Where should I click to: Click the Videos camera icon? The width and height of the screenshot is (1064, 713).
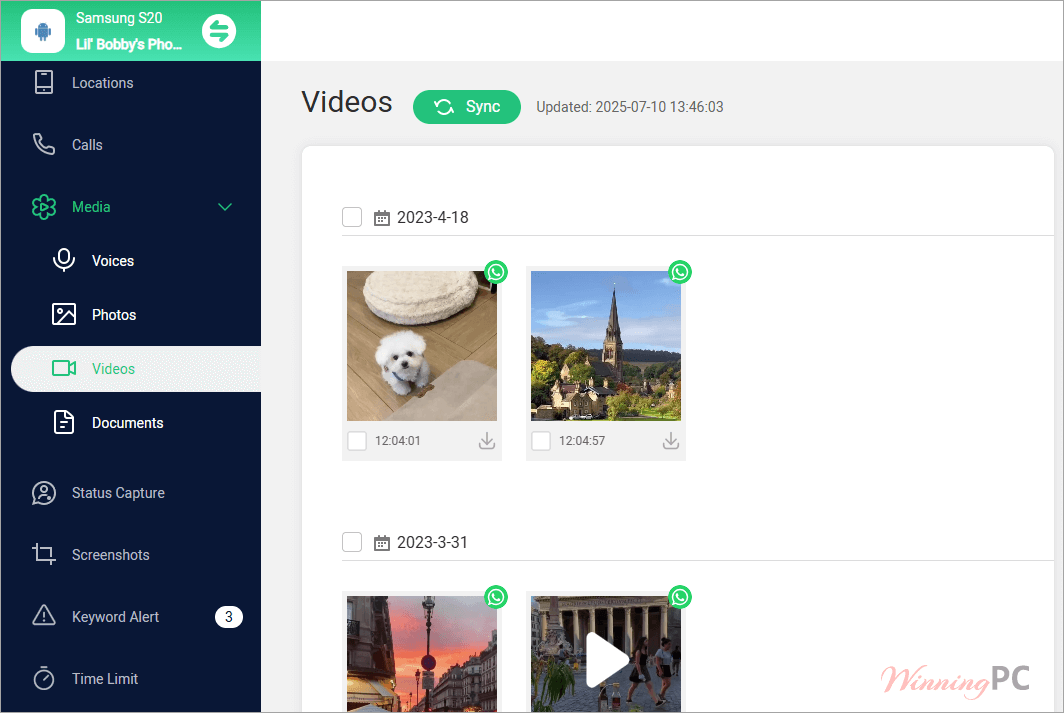(64, 368)
